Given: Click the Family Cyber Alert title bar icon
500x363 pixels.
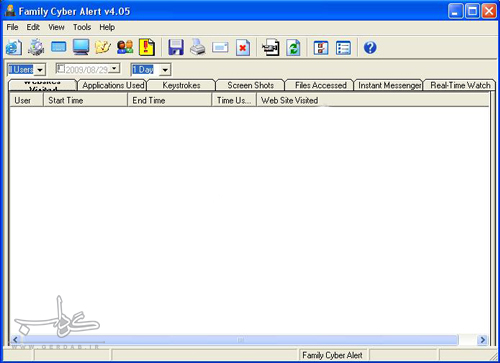Looking at the screenshot, I should pos(10,11).
